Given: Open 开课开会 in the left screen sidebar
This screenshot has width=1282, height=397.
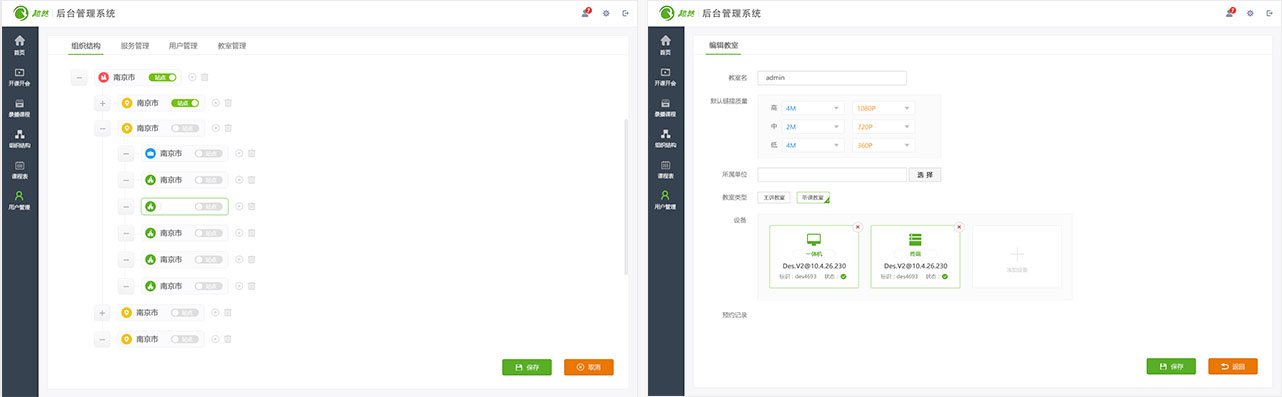Looking at the screenshot, I should (x=19, y=76).
